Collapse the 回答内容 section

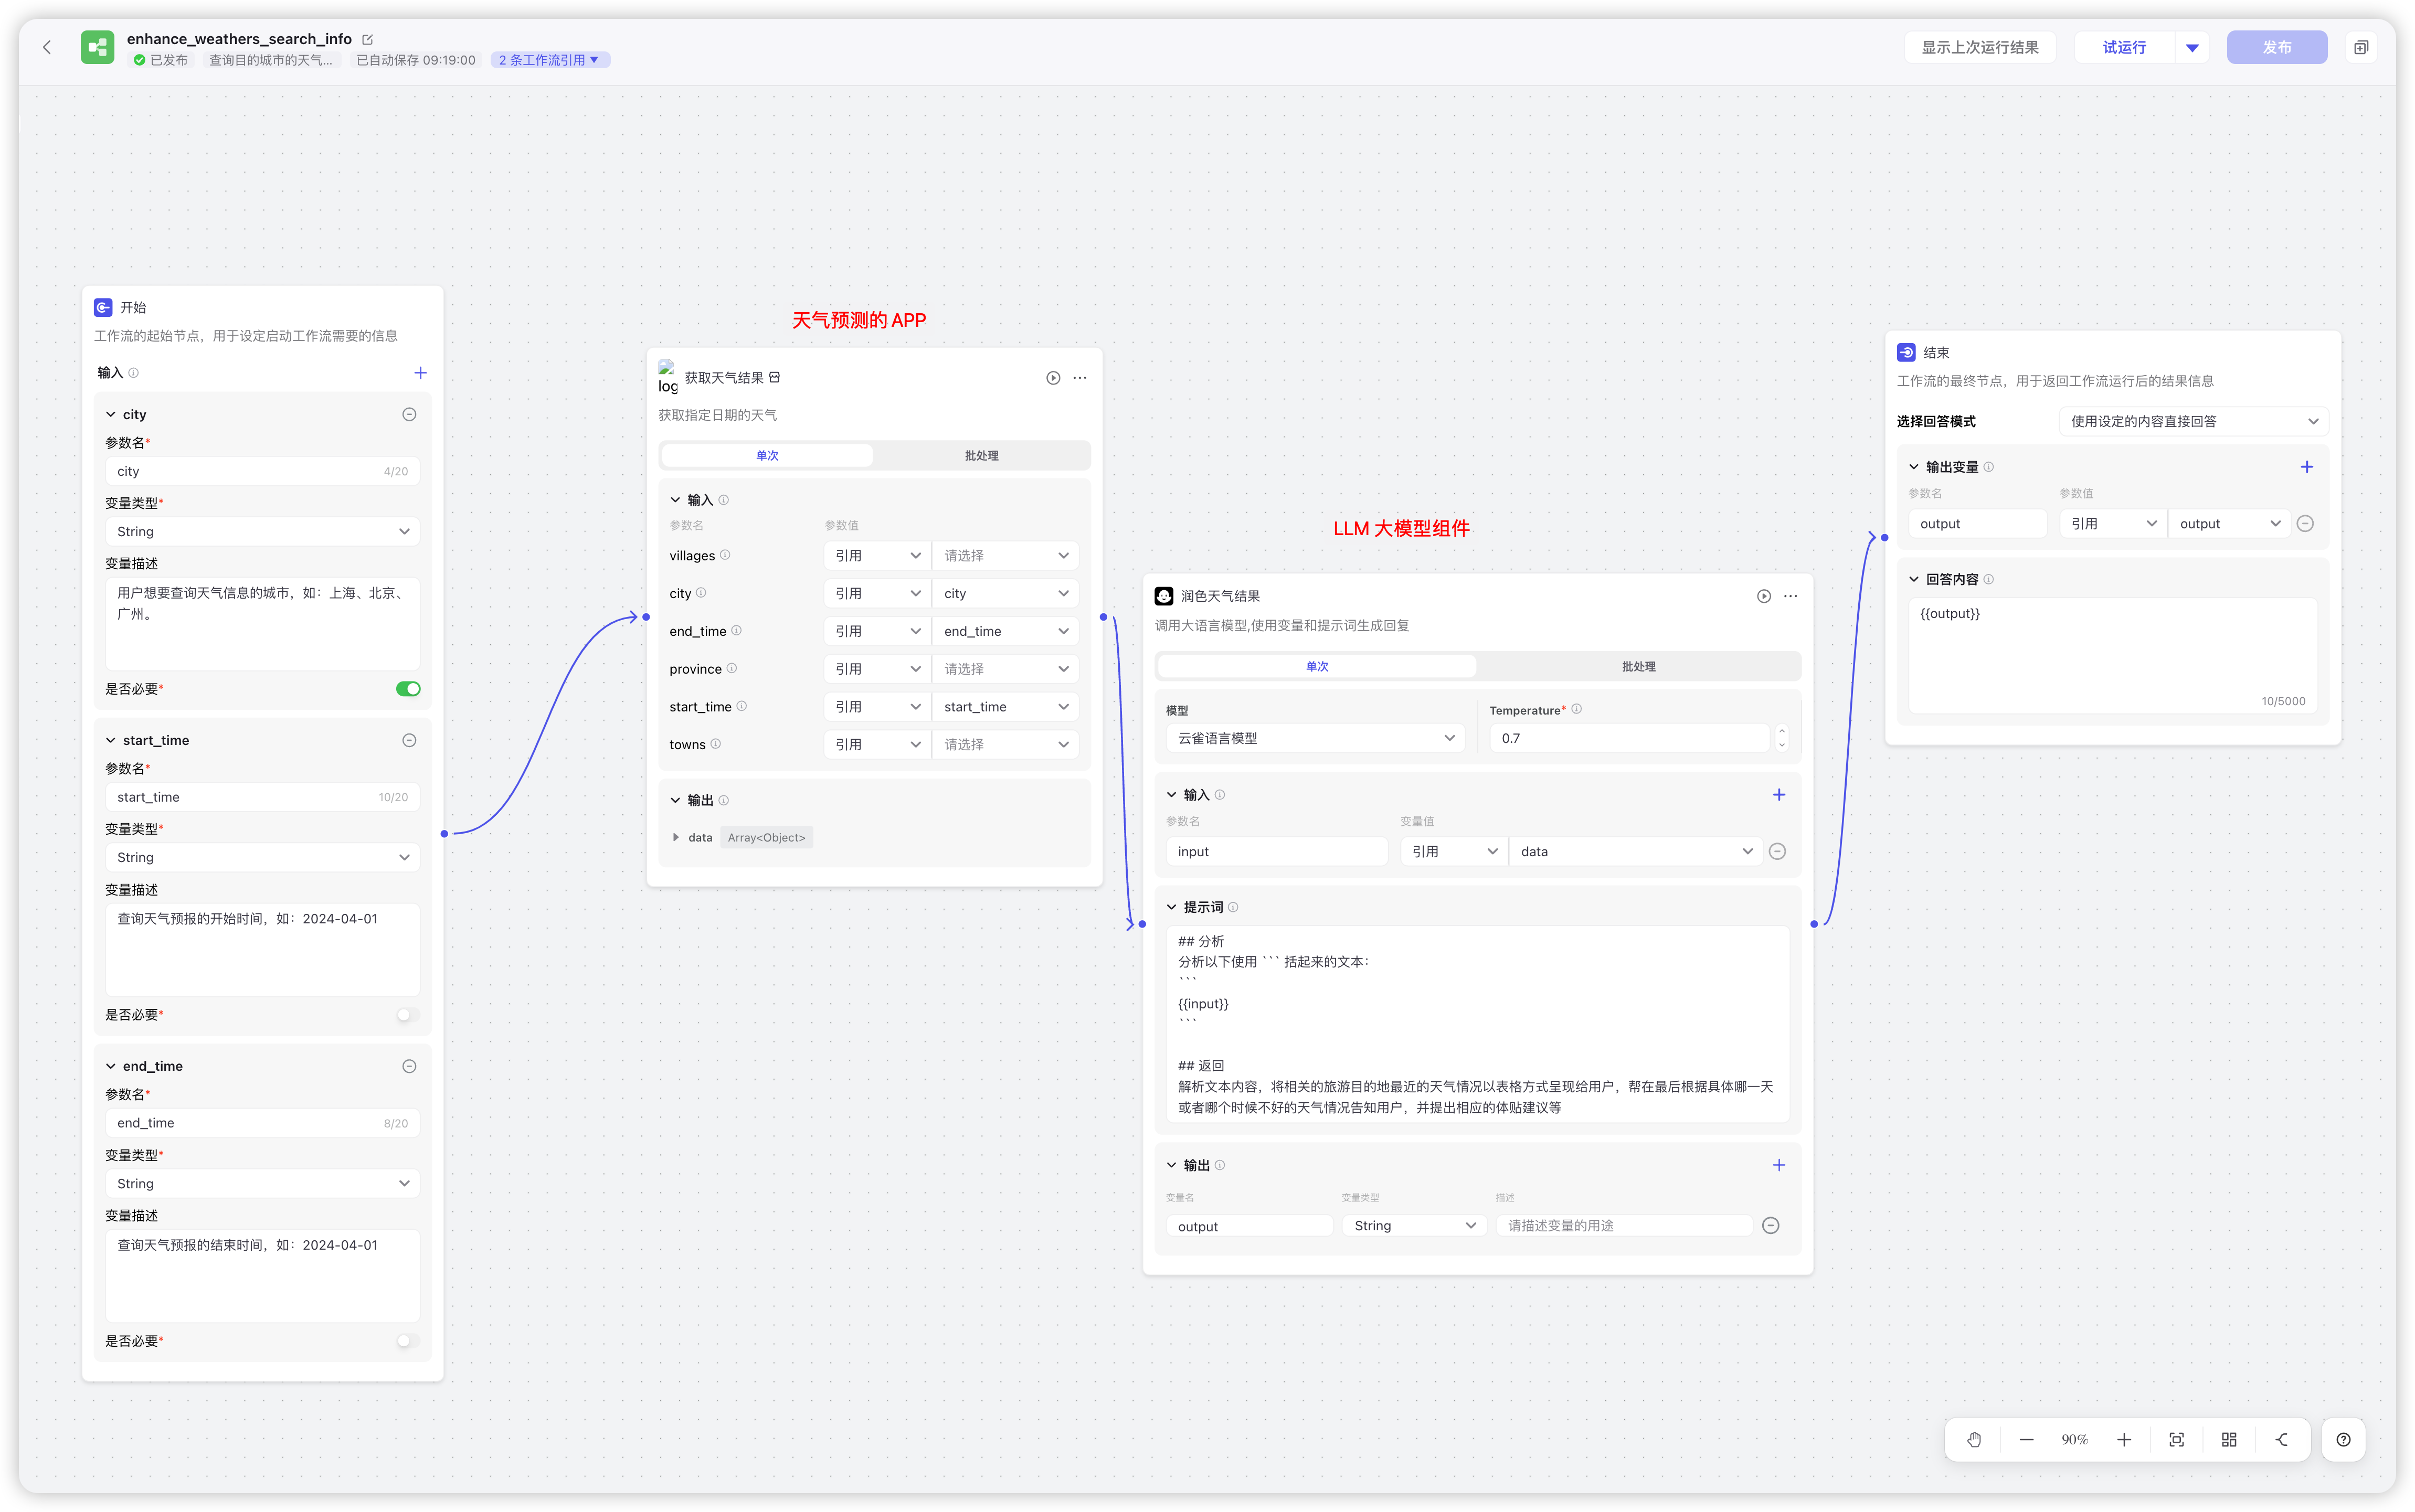click(1914, 579)
